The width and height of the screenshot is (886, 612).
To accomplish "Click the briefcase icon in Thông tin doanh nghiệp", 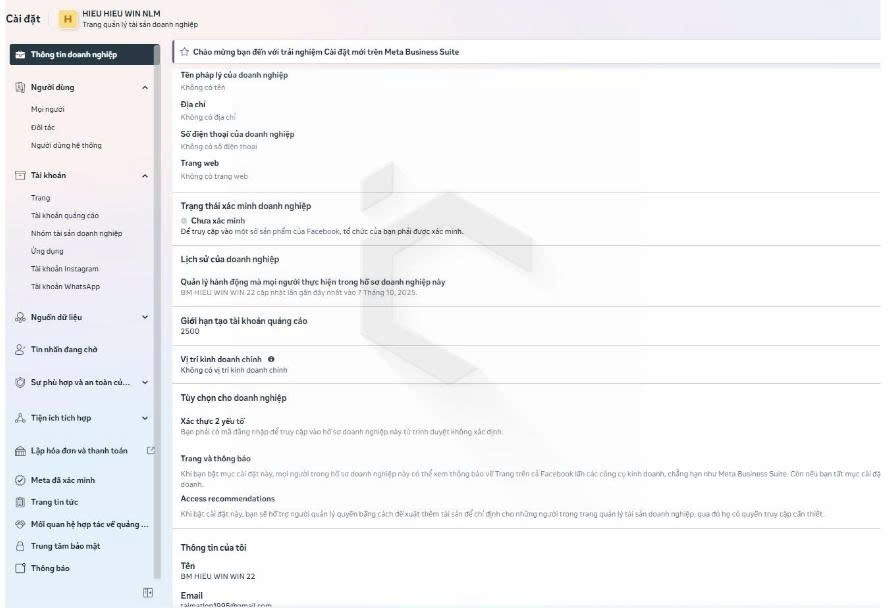I will [20, 55].
